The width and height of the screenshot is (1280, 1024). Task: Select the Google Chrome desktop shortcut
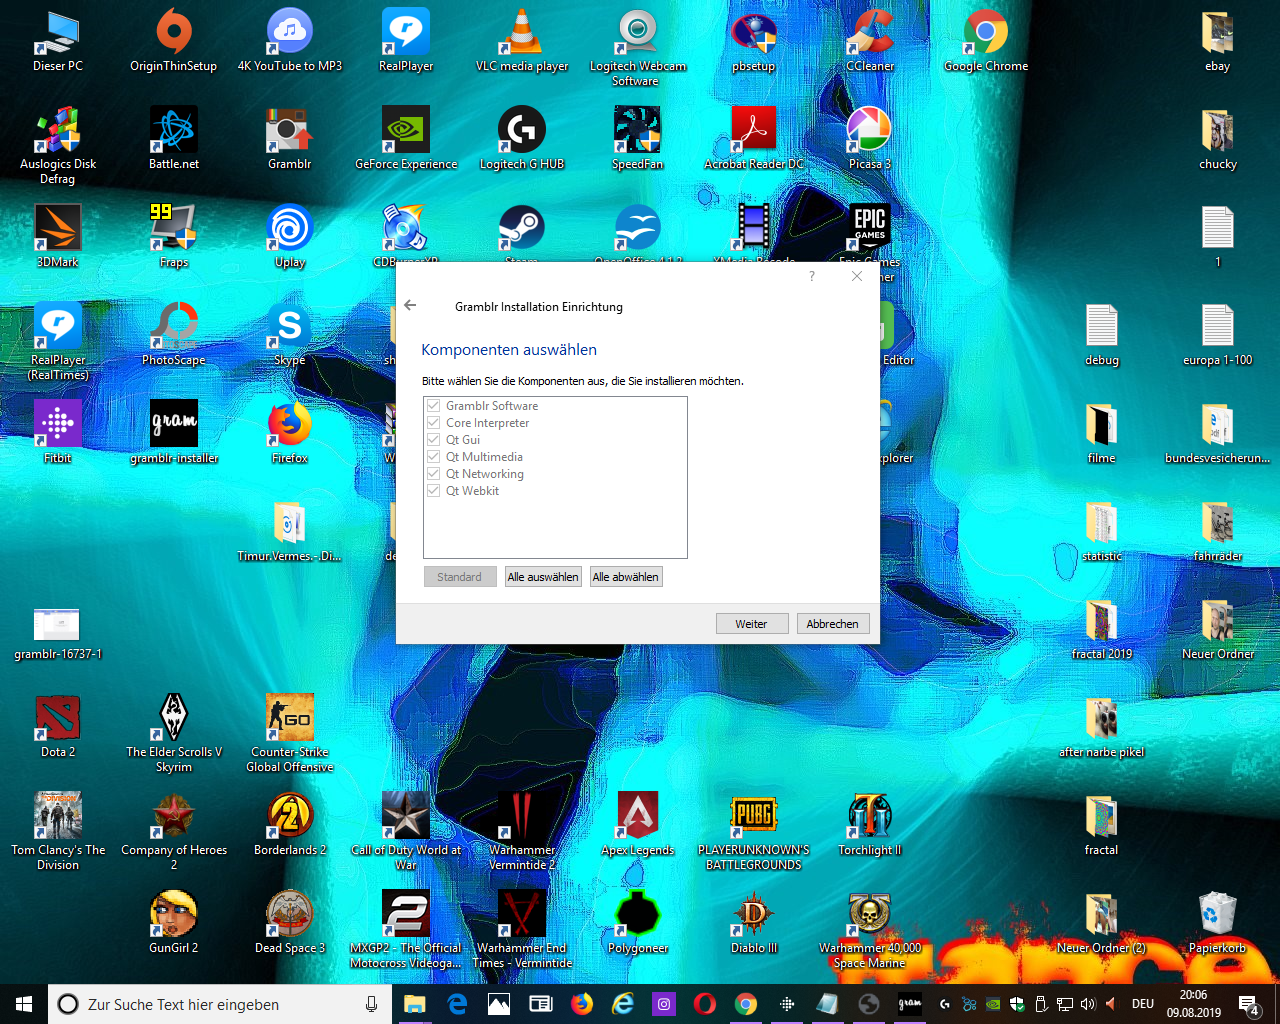pyautogui.click(x=986, y=42)
